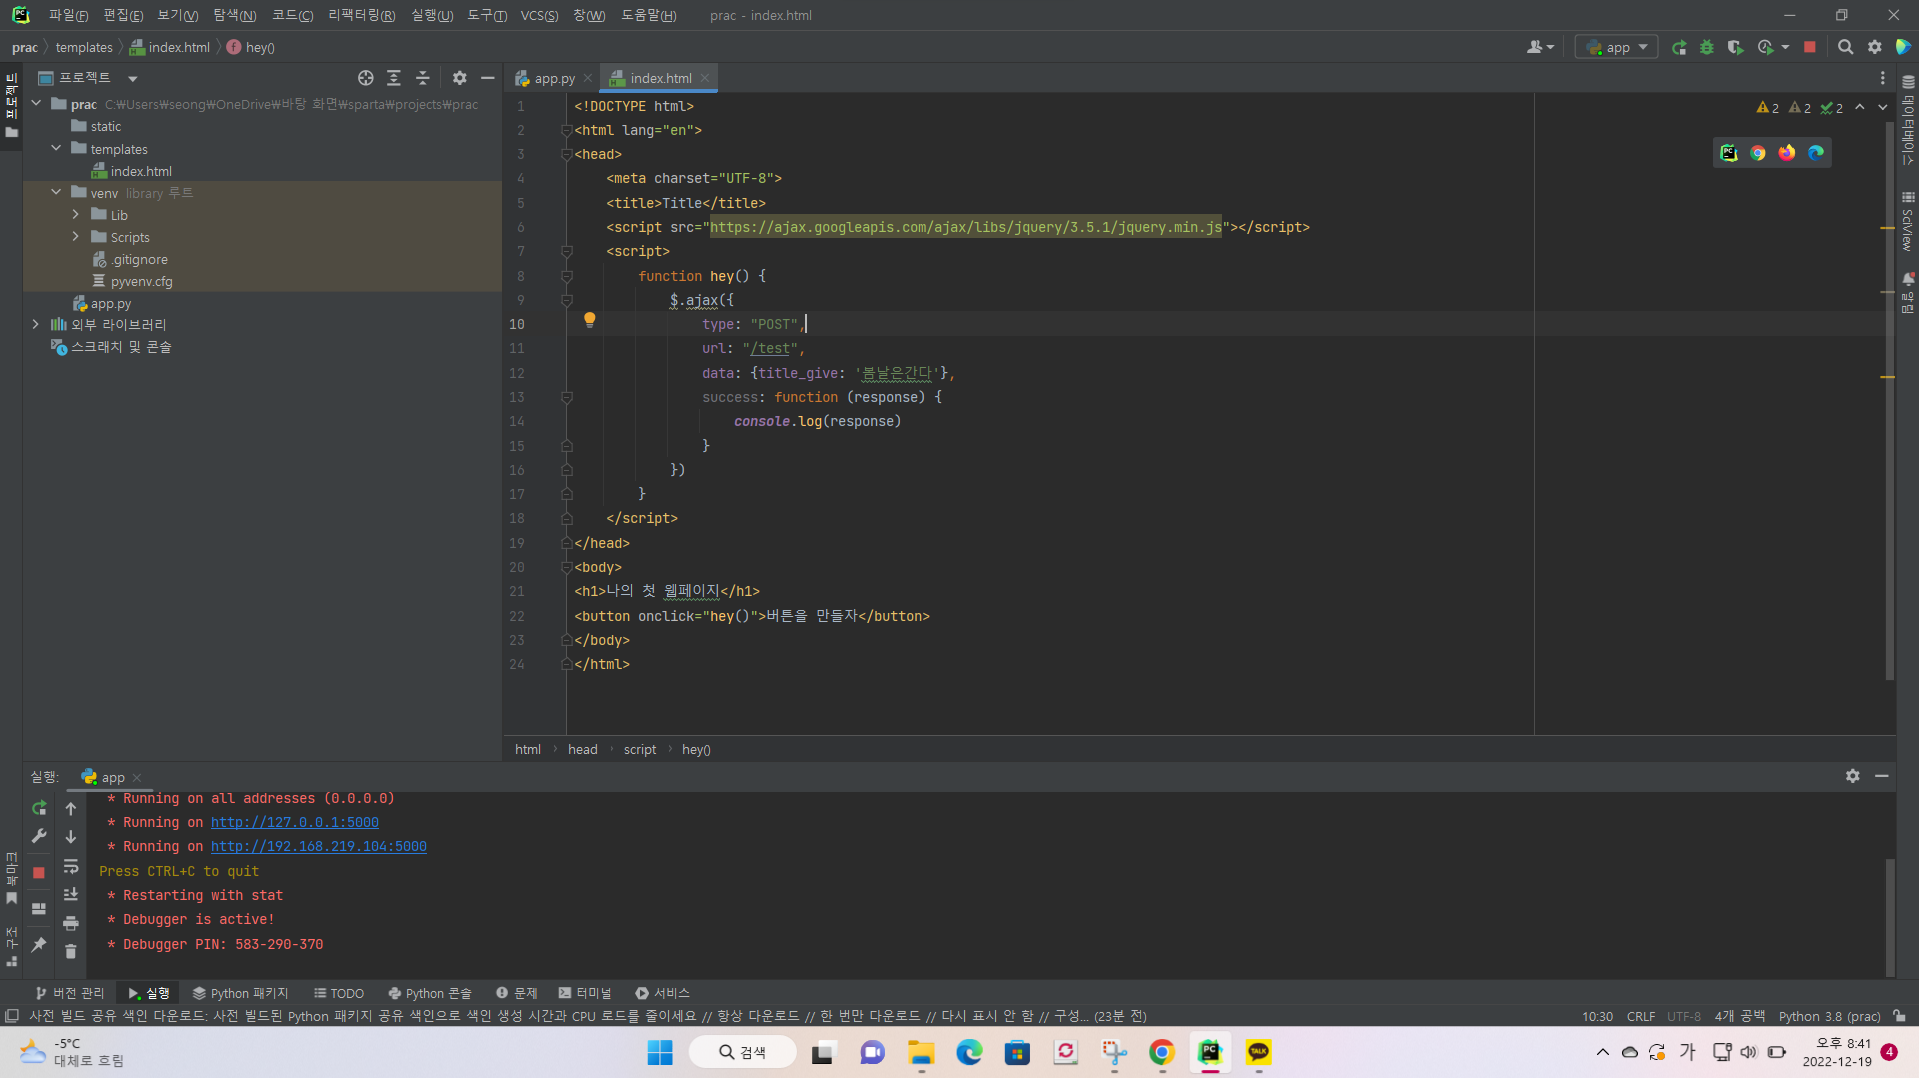This screenshot has height=1078, width=1919.
Task: Jump to next highlighted error arrow
Action: point(1883,107)
